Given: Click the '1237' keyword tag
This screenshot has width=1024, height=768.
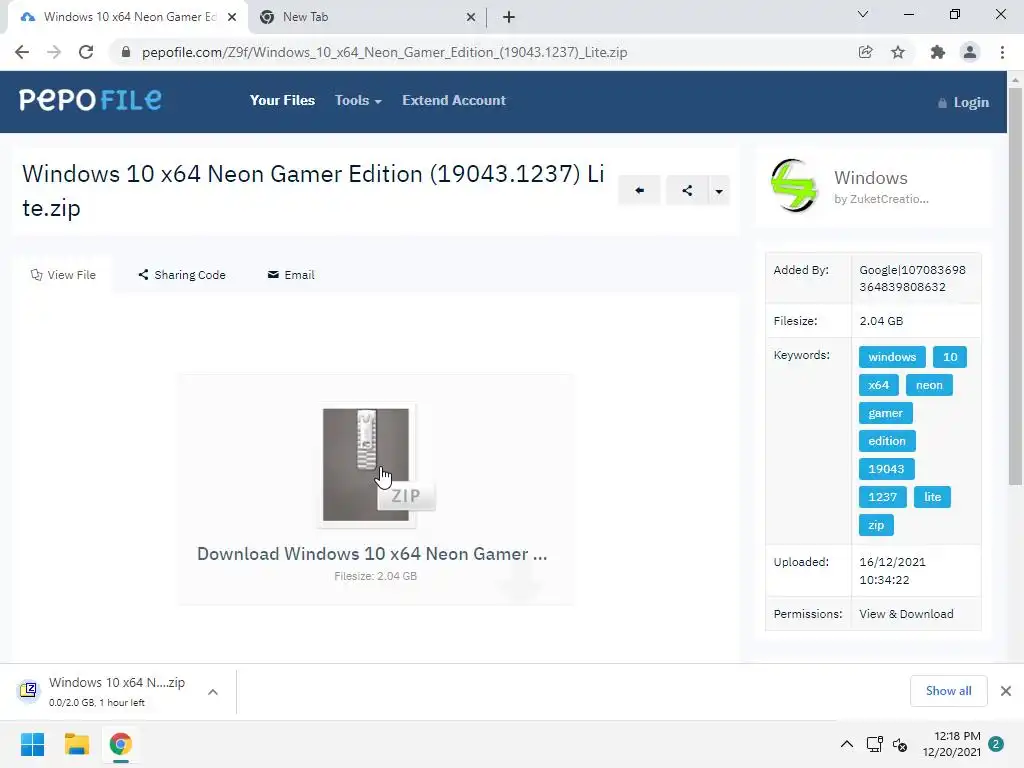Looking at the screenshot, I should pos(882,497).
